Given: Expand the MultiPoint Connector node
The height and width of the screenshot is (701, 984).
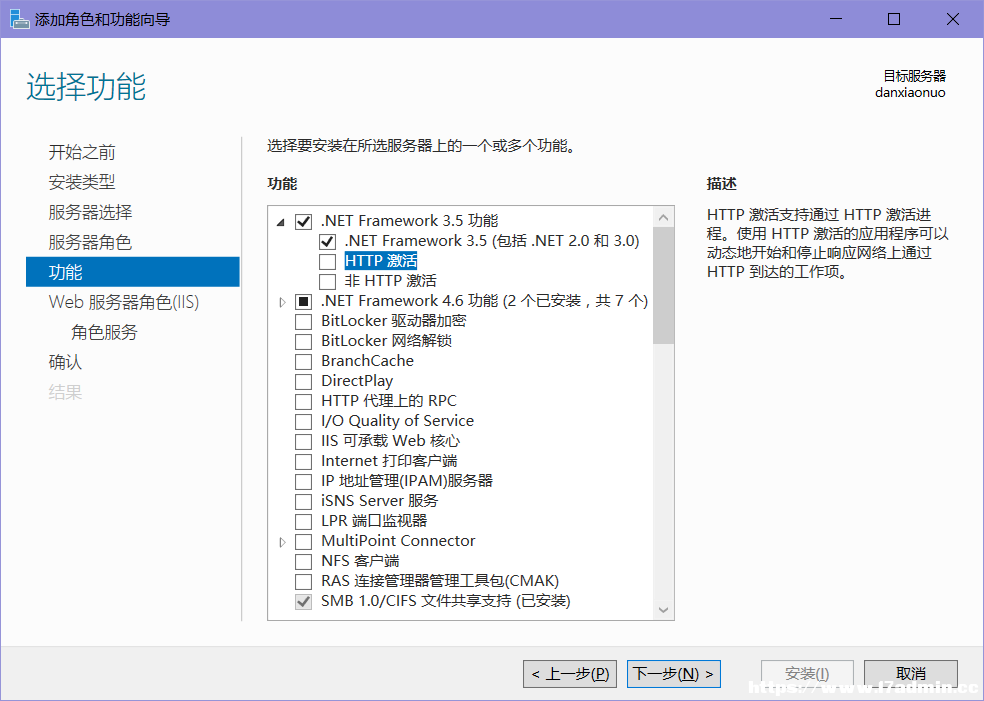Looking at the screenshot, I should tap(282, 542).
